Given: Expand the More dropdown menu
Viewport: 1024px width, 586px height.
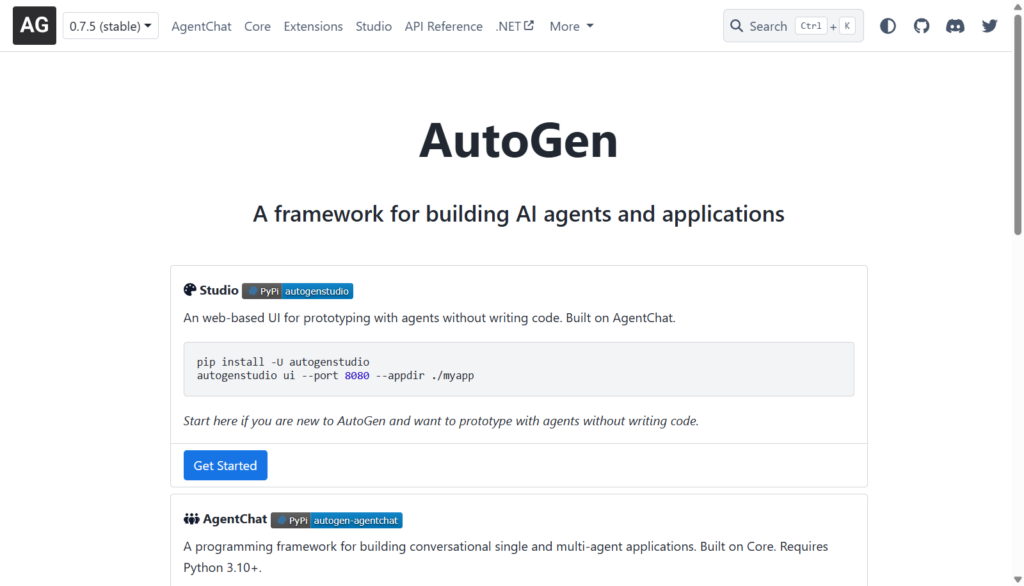Looking at the screenshot, I should tap(571, 26).
